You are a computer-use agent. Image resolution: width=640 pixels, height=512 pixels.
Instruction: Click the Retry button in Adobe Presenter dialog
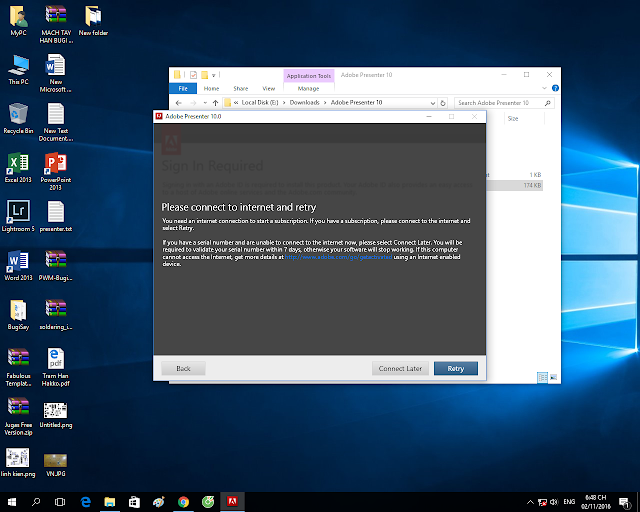coord(456,368)
